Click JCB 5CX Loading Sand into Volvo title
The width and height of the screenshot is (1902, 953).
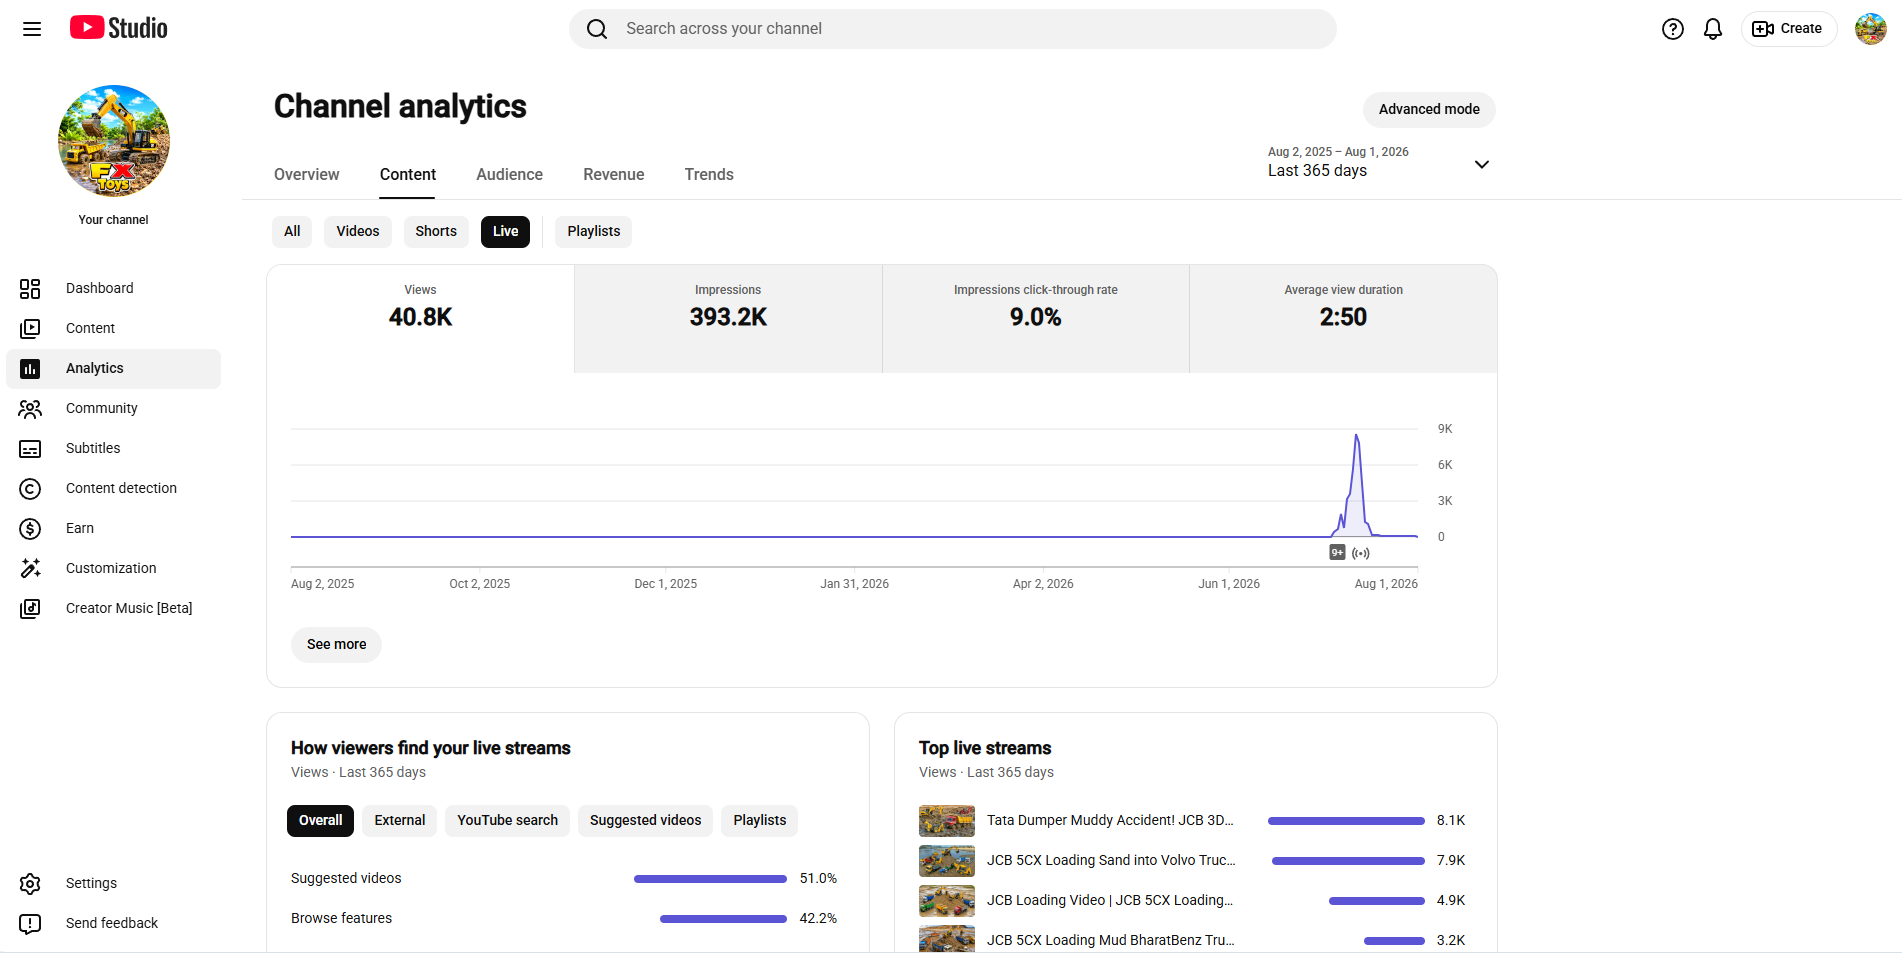click(x=1111, y=861)
